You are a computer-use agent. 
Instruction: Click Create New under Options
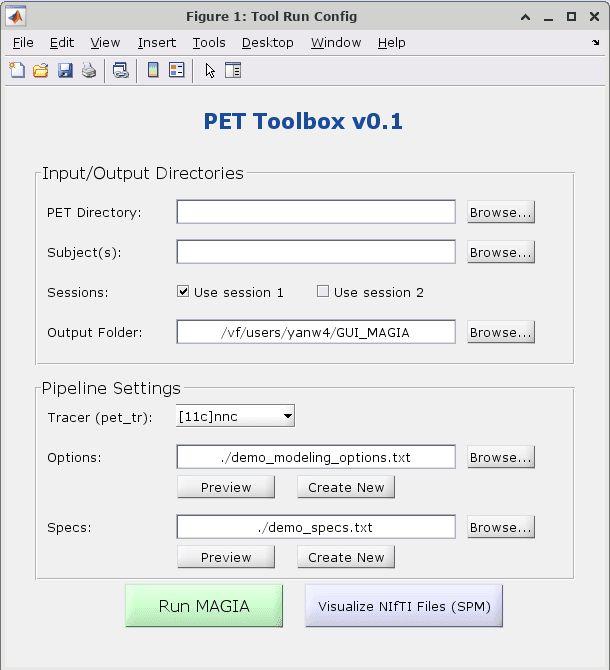[346, 487]
